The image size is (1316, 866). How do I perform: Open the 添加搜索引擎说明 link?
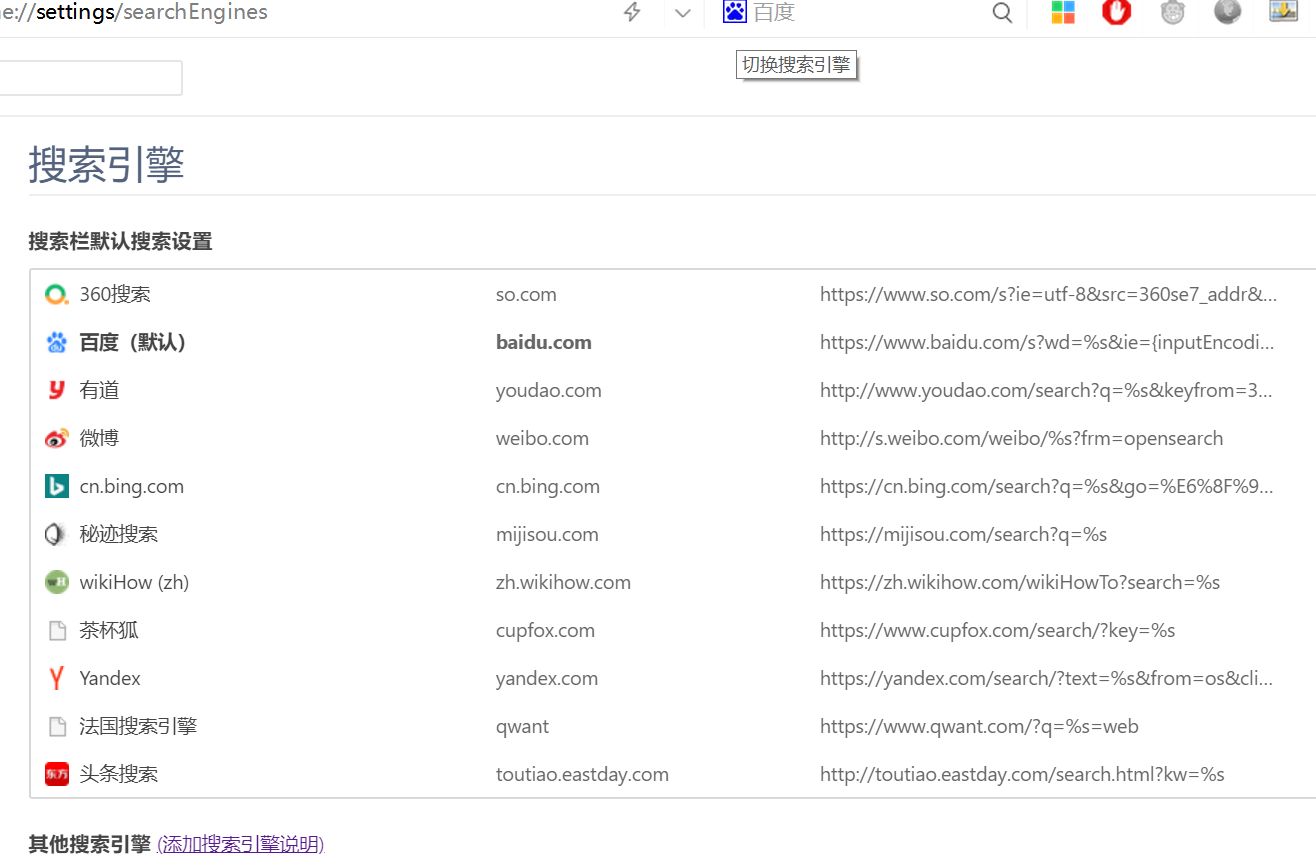coord(240,844)
